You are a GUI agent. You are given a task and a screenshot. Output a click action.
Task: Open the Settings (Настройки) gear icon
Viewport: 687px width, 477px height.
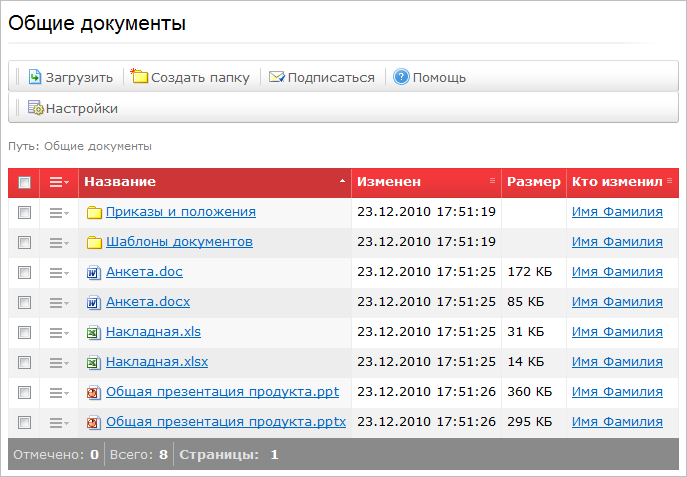[x=35, y=108]
